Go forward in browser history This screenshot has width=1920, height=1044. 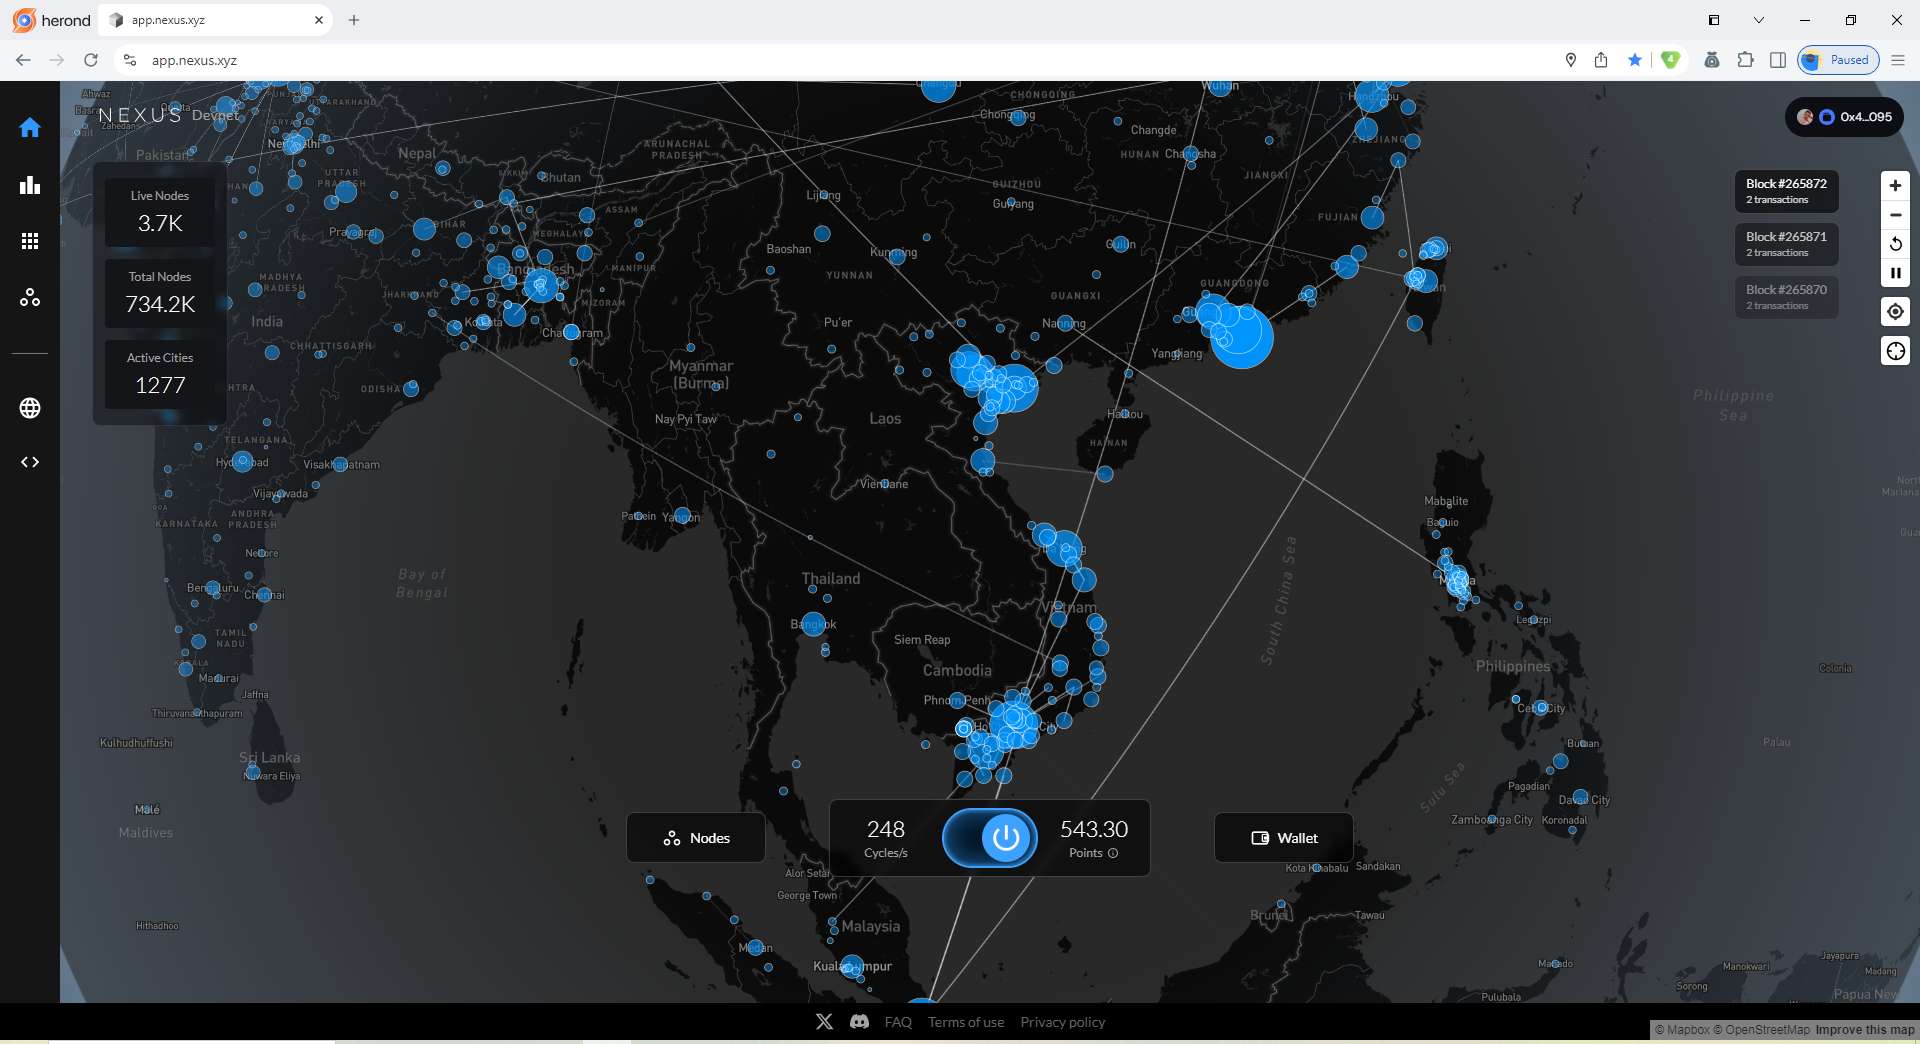(x=57, y=60)
